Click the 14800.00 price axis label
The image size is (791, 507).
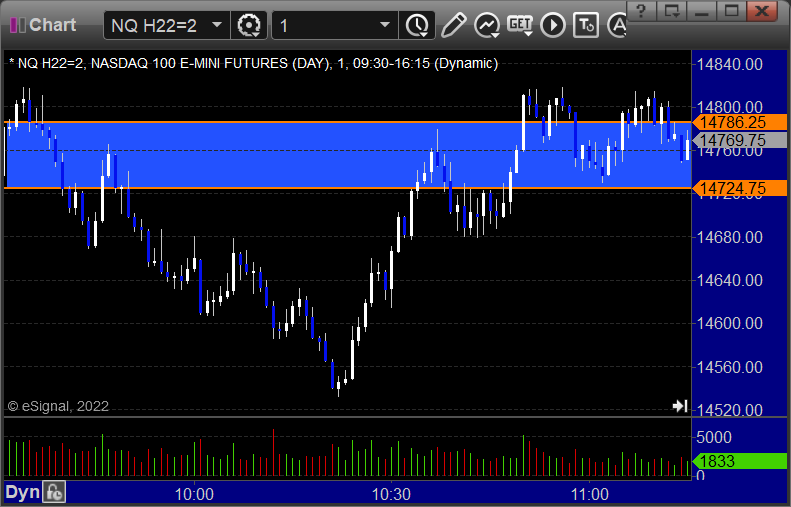coord(729,106)
